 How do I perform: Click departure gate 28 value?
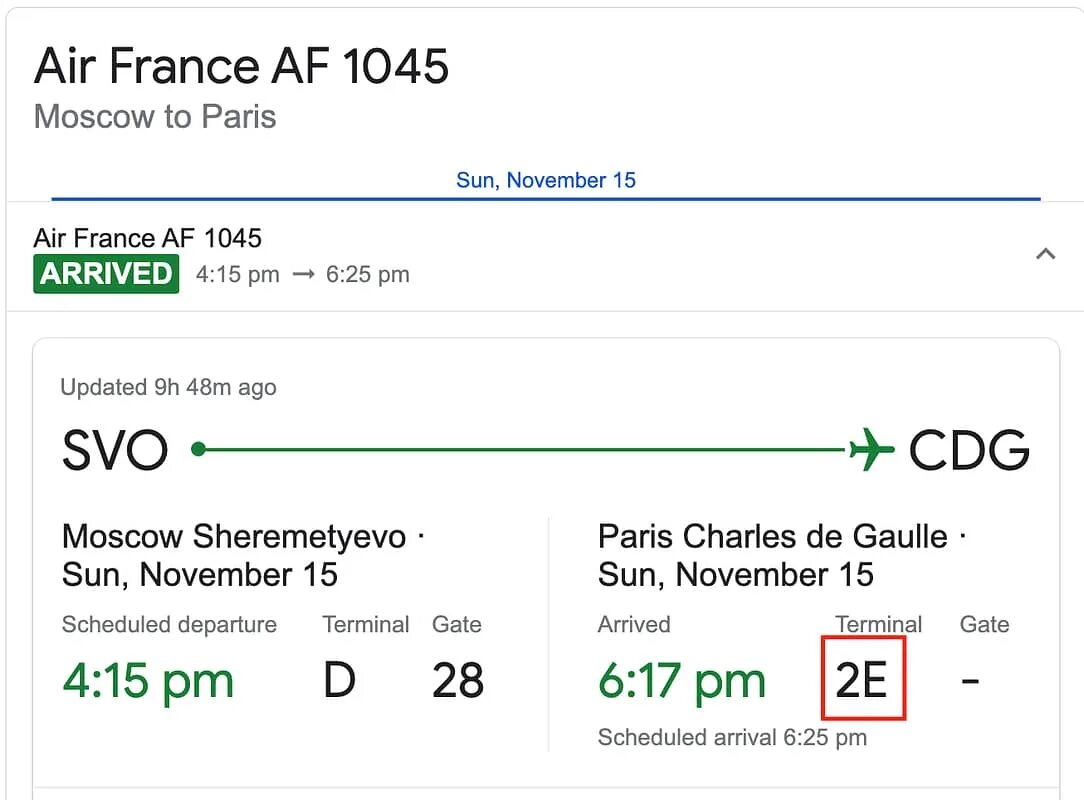point(458,681)
